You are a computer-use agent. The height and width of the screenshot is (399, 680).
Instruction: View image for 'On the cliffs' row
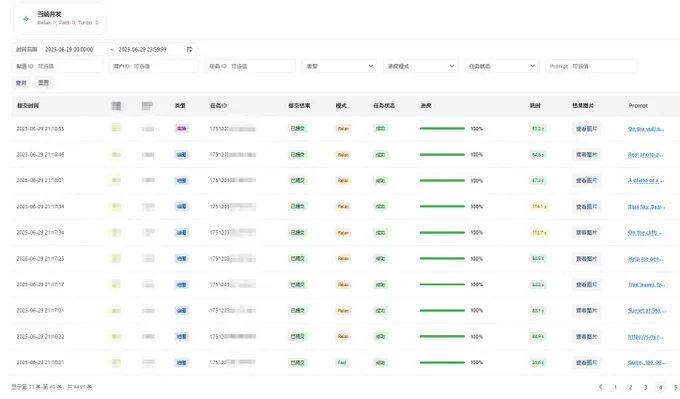586,232
